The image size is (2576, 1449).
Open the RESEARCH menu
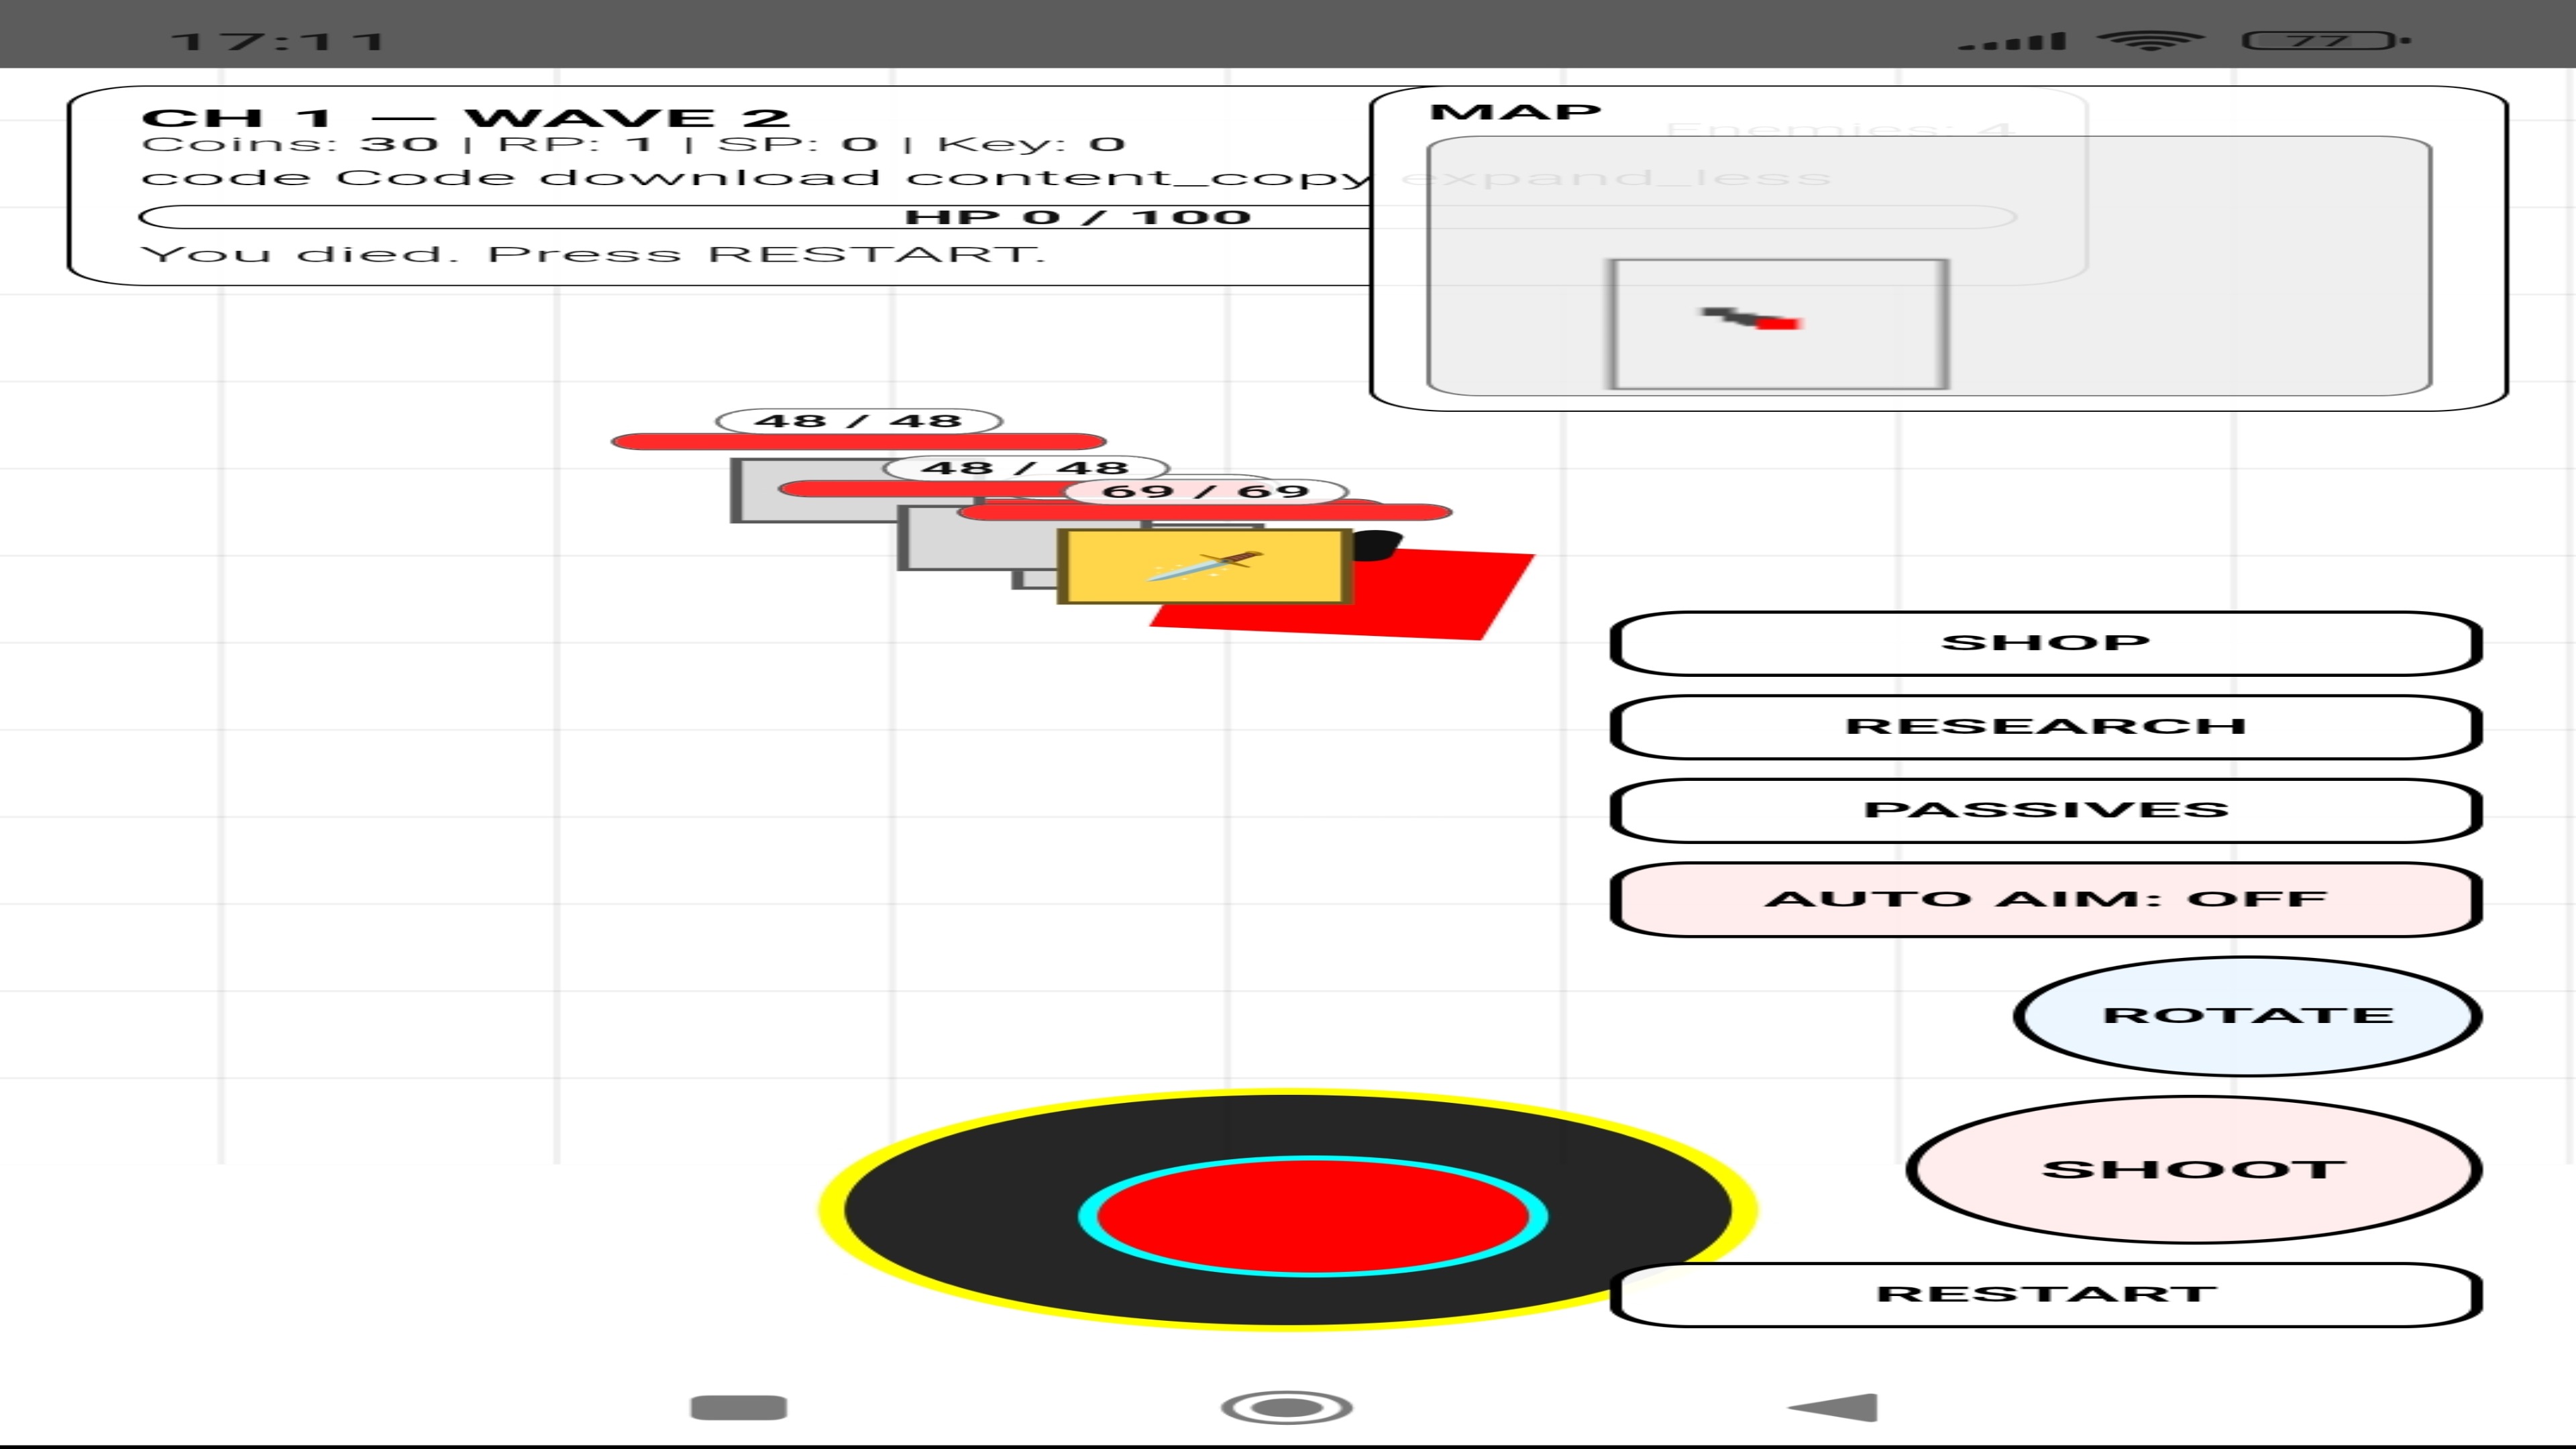tap(2045, 727)
